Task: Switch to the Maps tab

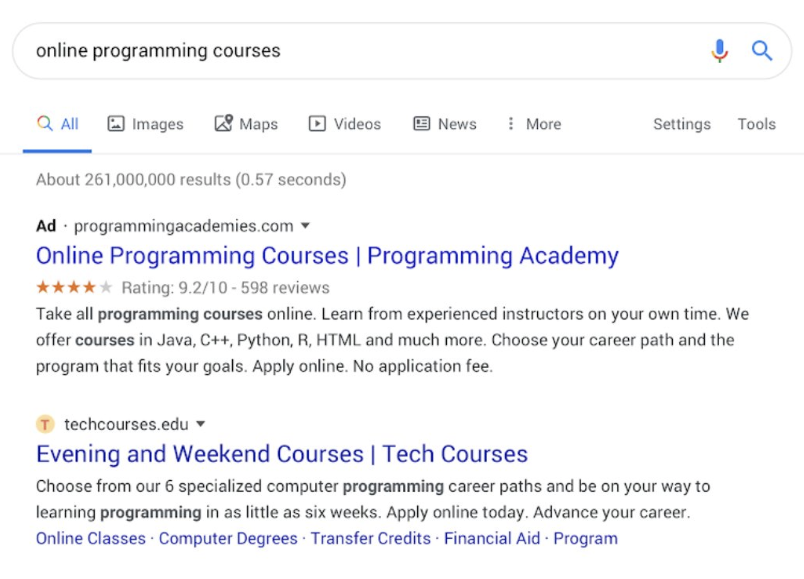Action: [x=246, y=124]
